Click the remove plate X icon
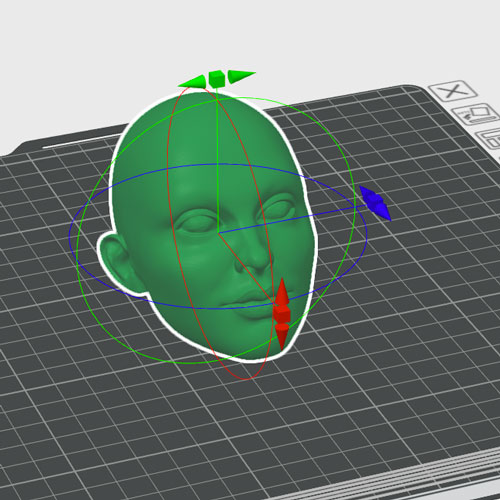 (452, 91)
